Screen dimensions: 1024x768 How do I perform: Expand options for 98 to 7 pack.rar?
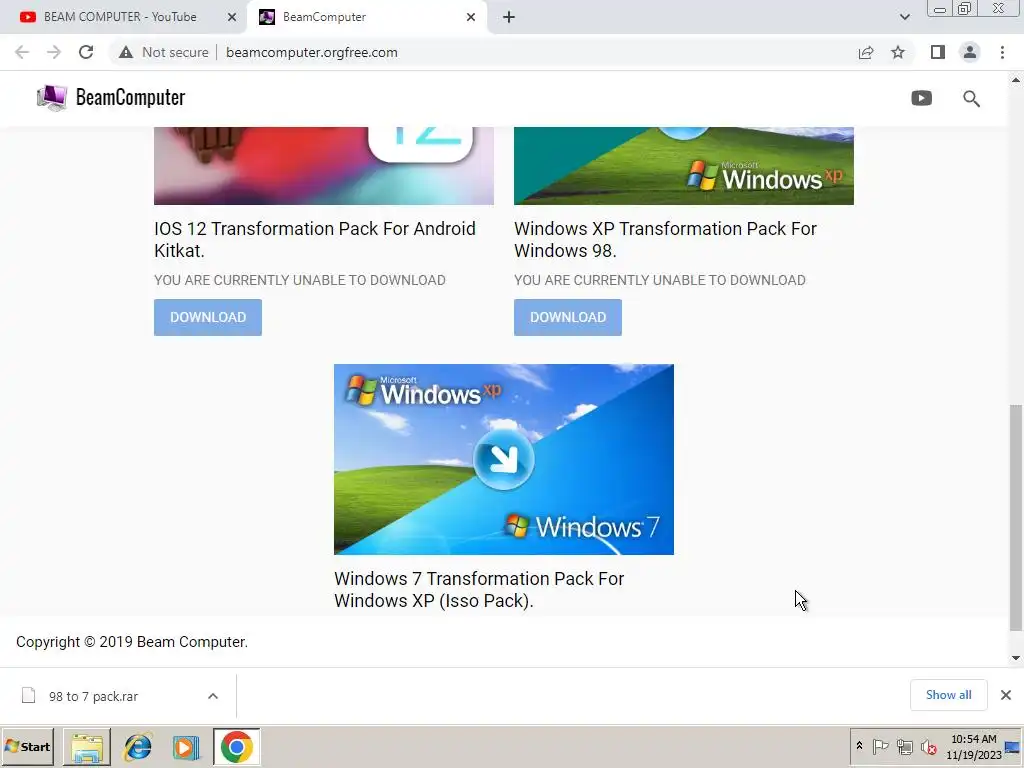click(x=213, y=696)
